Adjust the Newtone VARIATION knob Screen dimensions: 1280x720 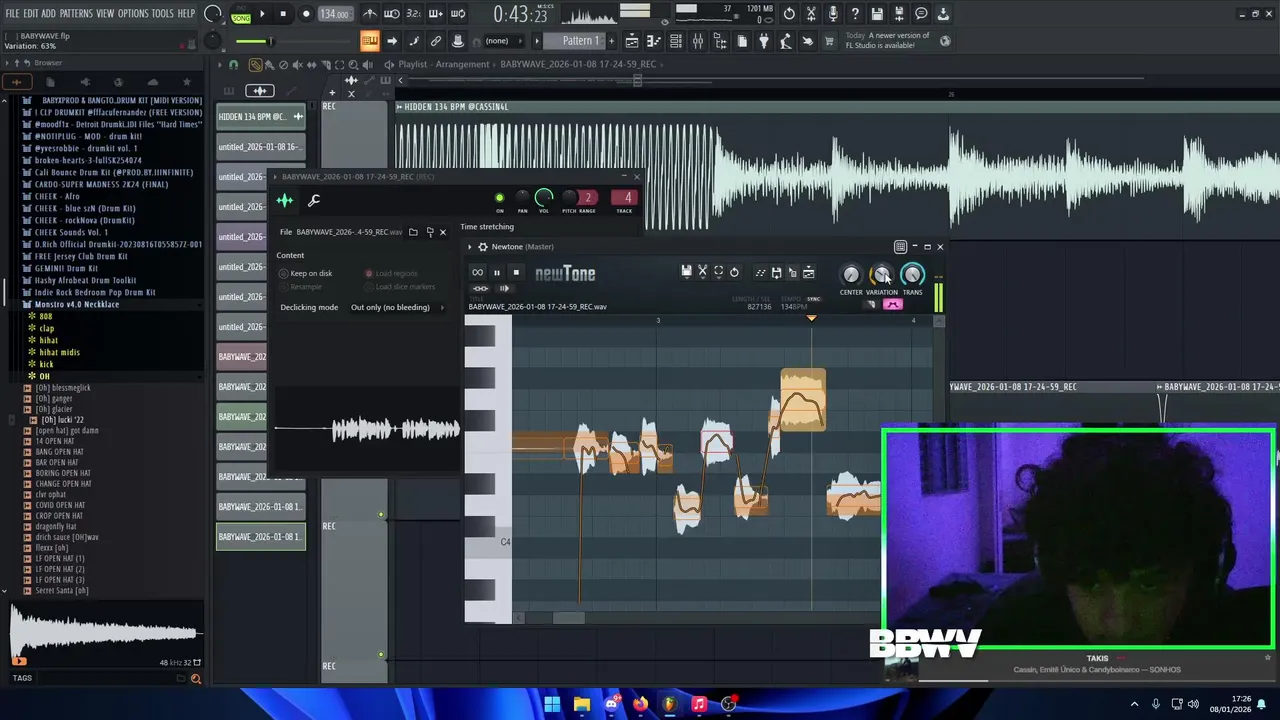(881, 274)
